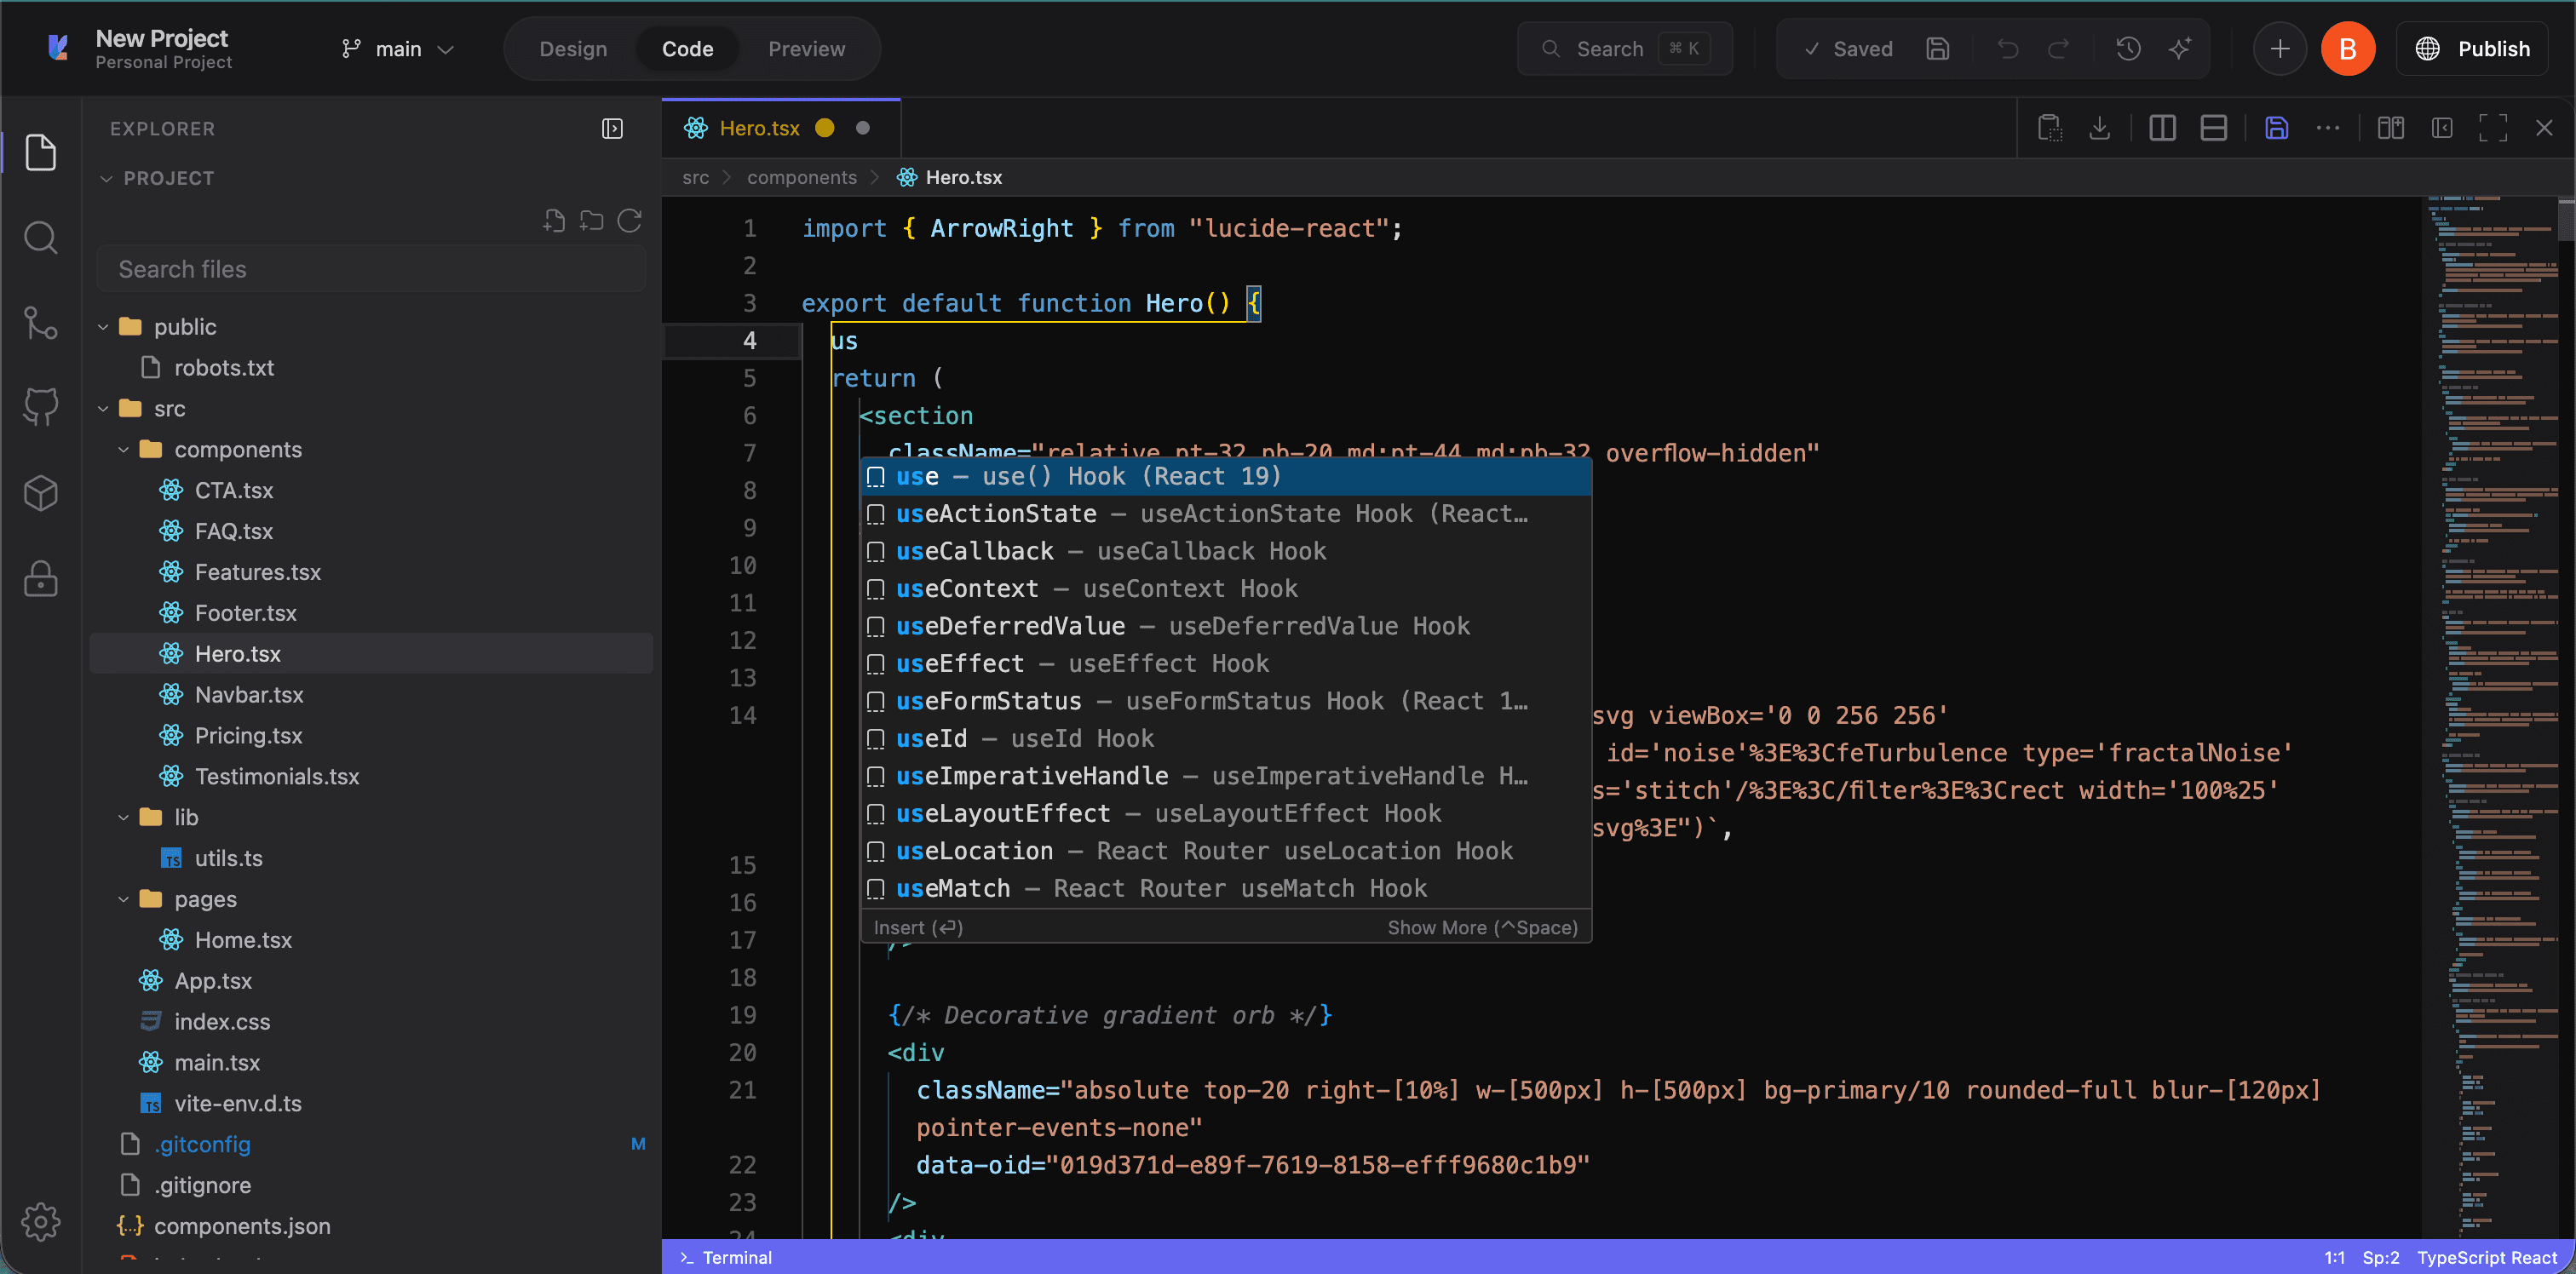Open the Packages cube sidebar icon
This screenshot has height=1274, width=2576.
point(40,492)
